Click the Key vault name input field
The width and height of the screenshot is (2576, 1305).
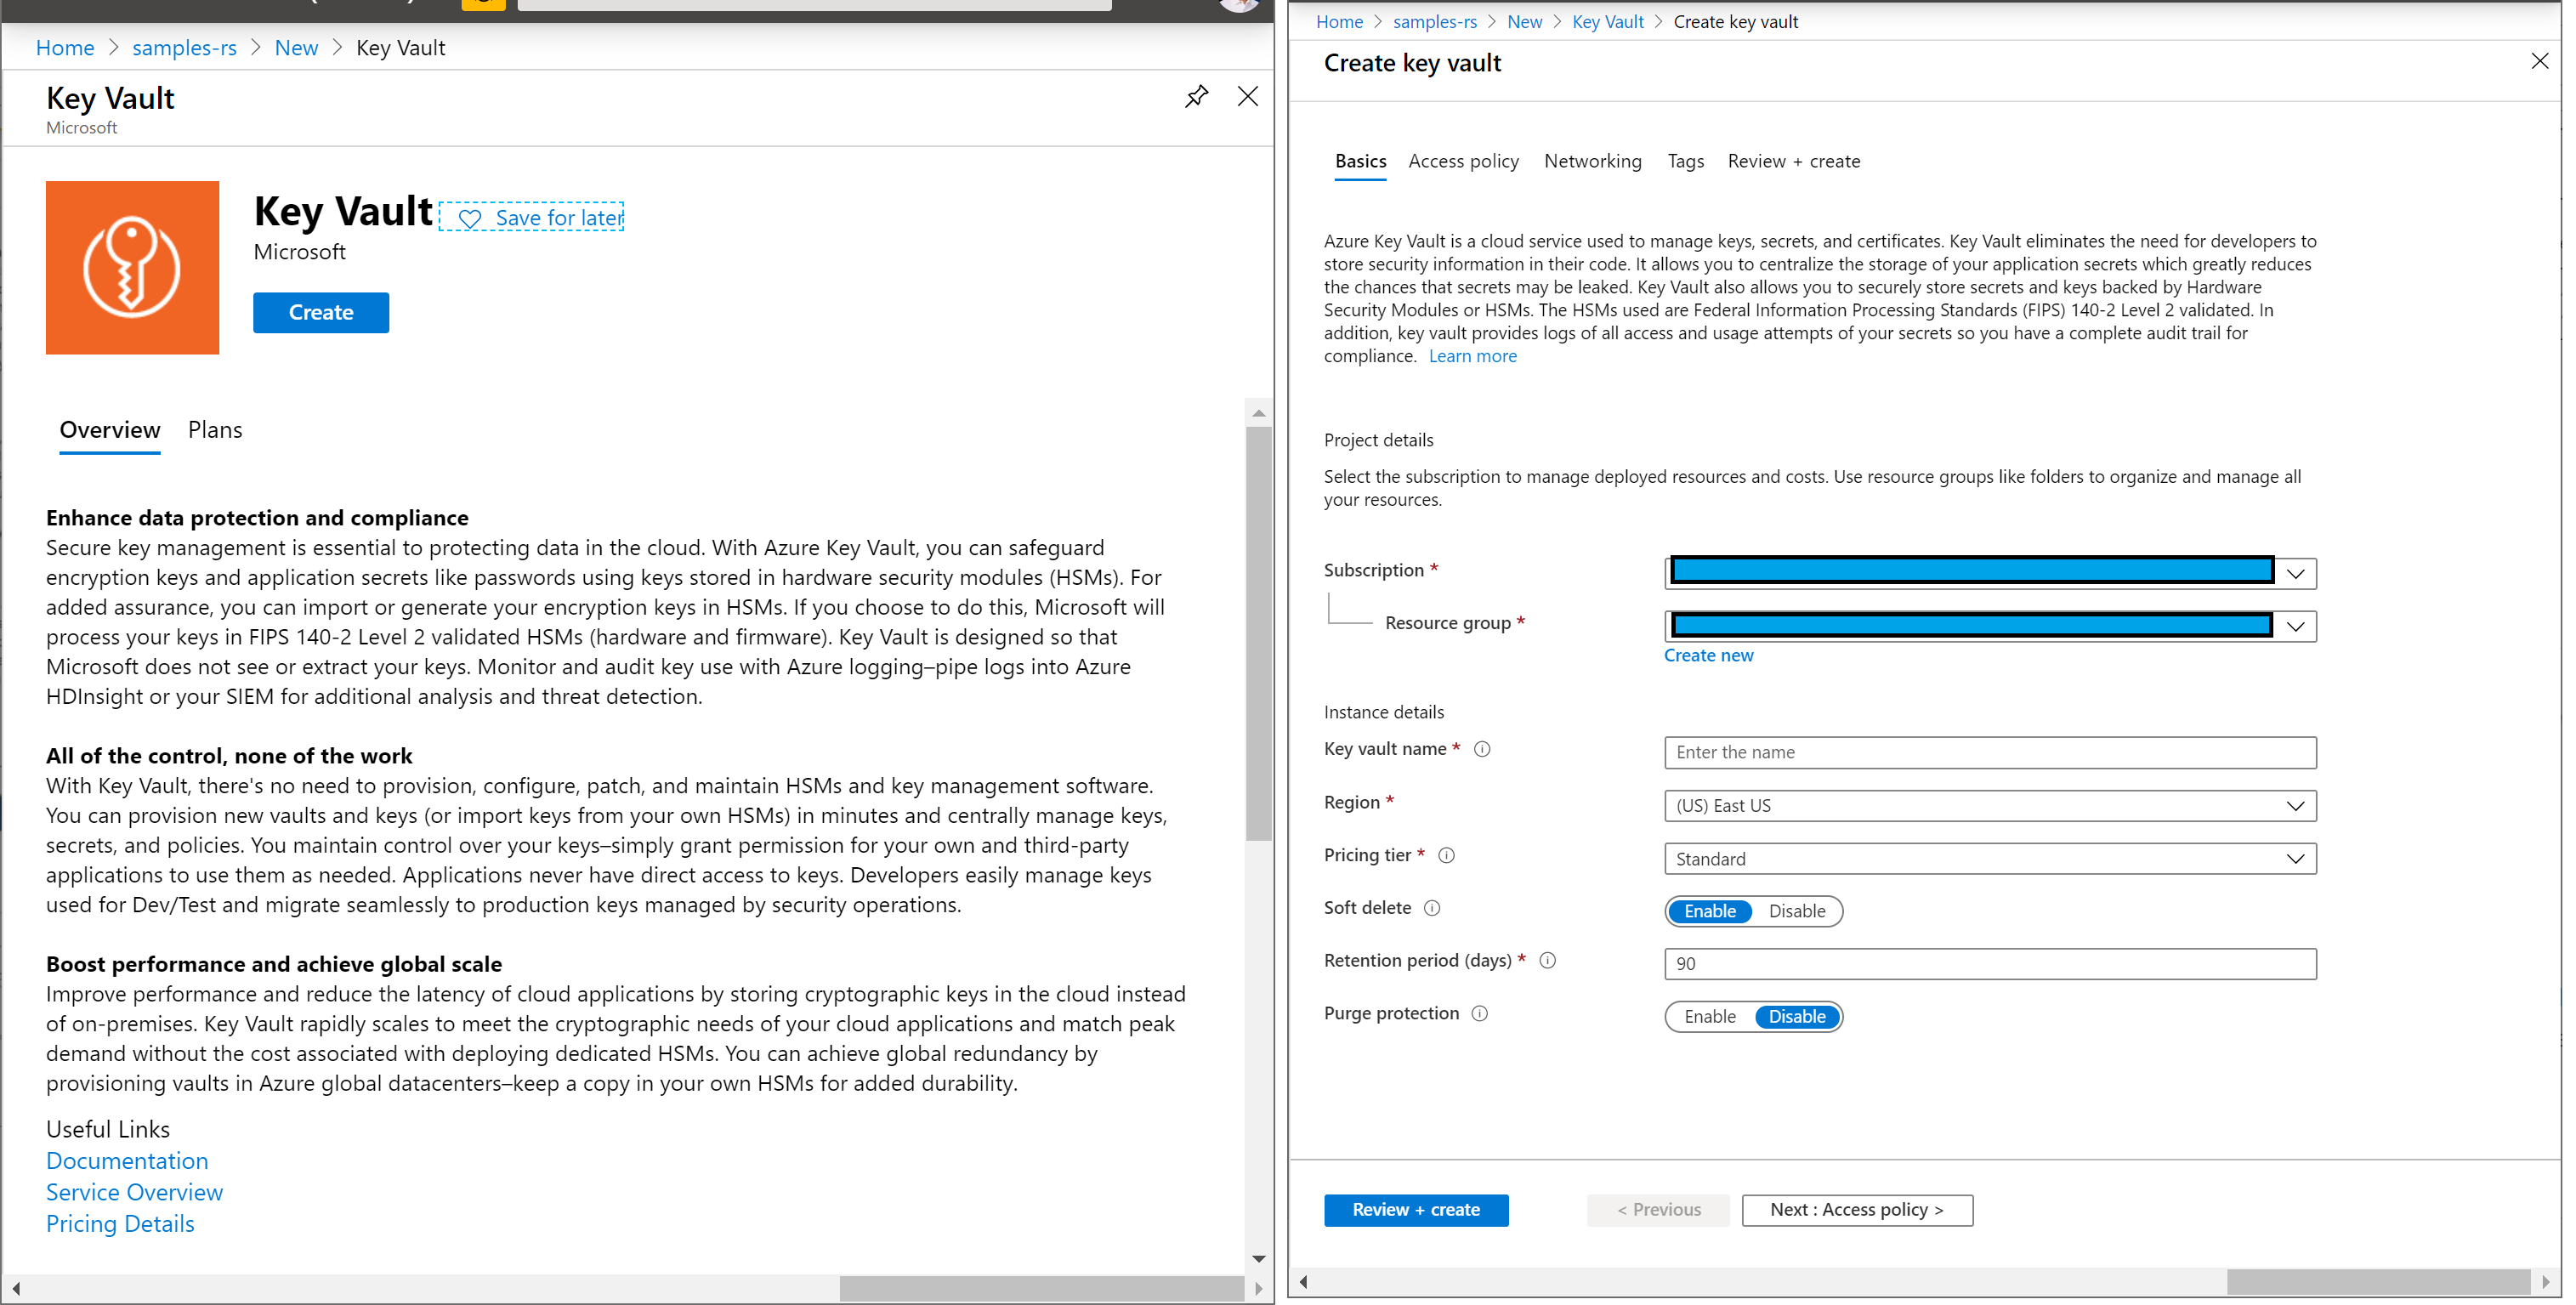tap(1990, 751)
